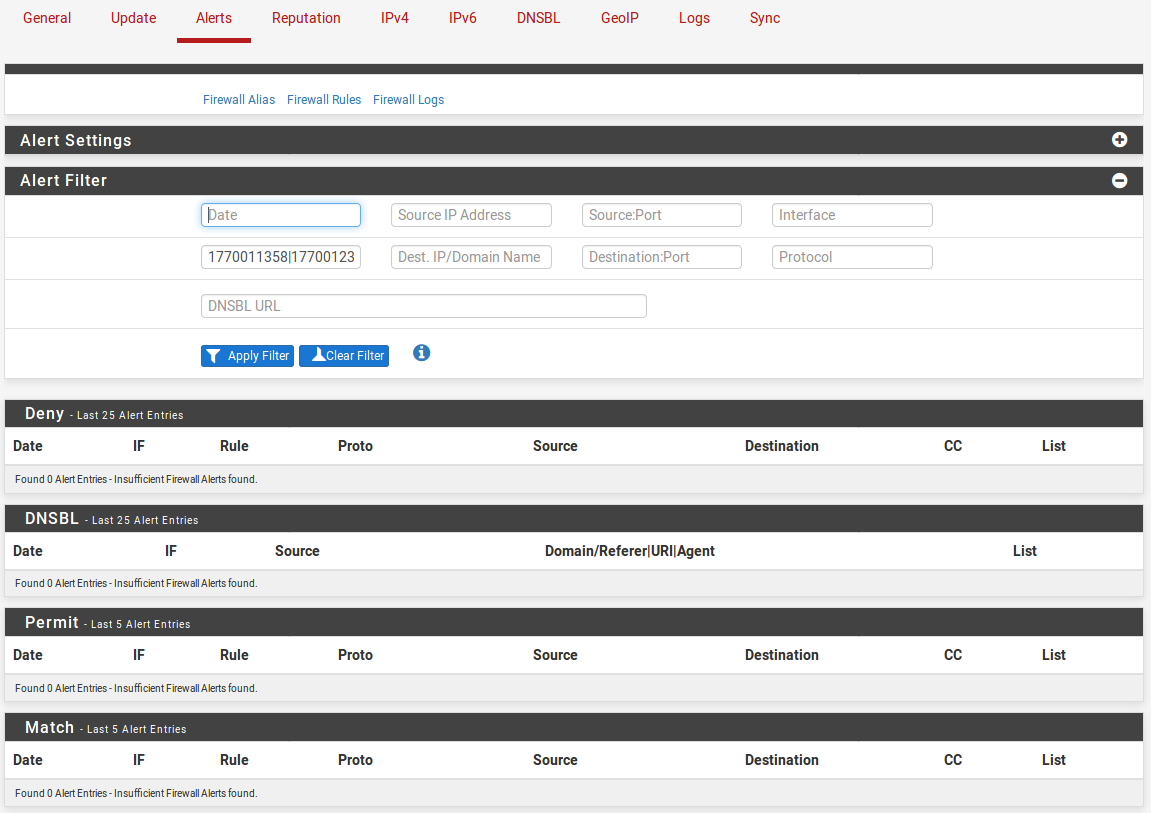
Task: Expand the Alert Settings panel
Action: coord(1119,140)
